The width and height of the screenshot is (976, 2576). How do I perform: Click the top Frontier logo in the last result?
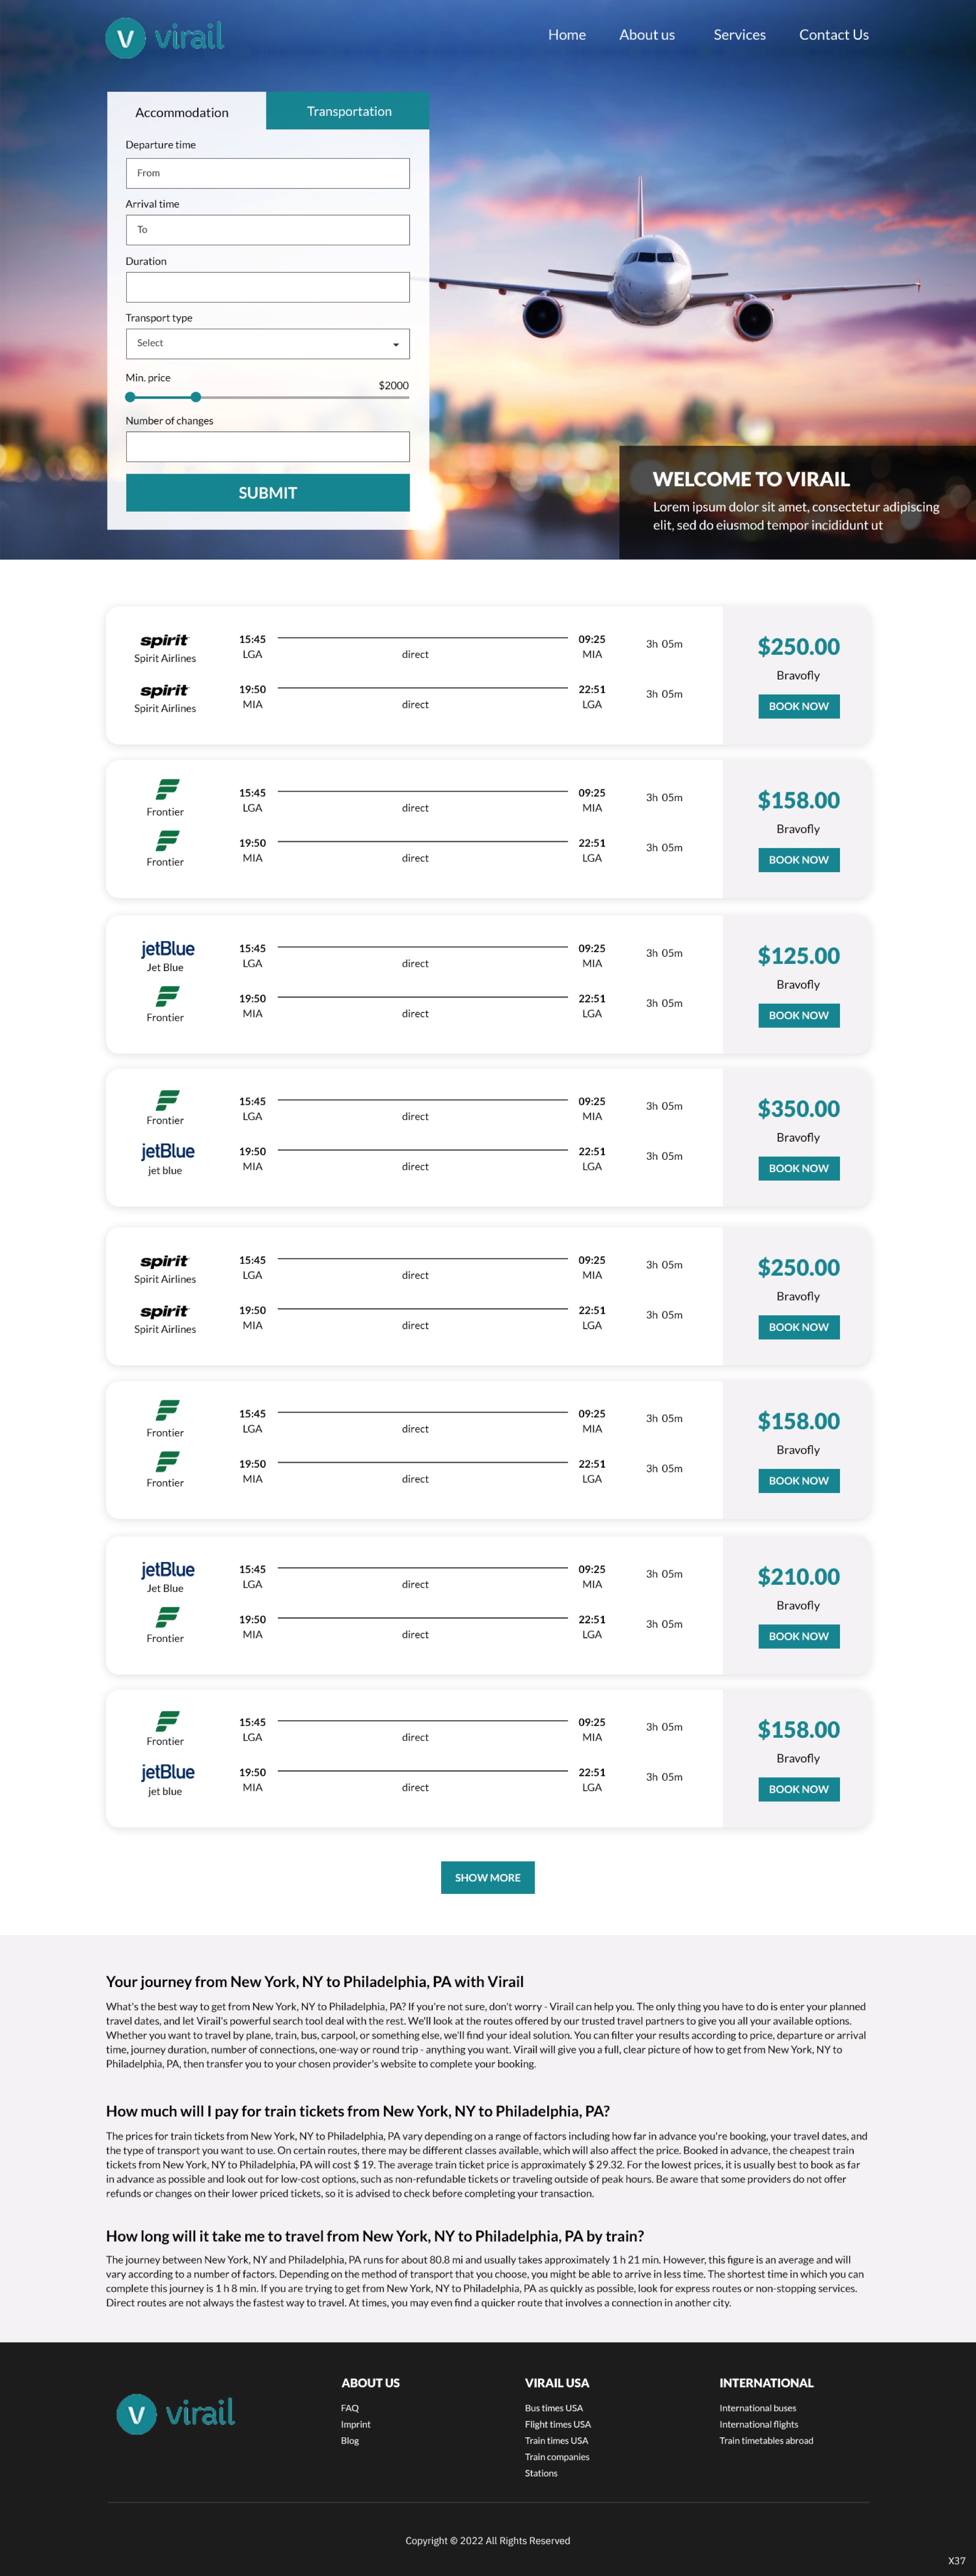coord(167,1720)
